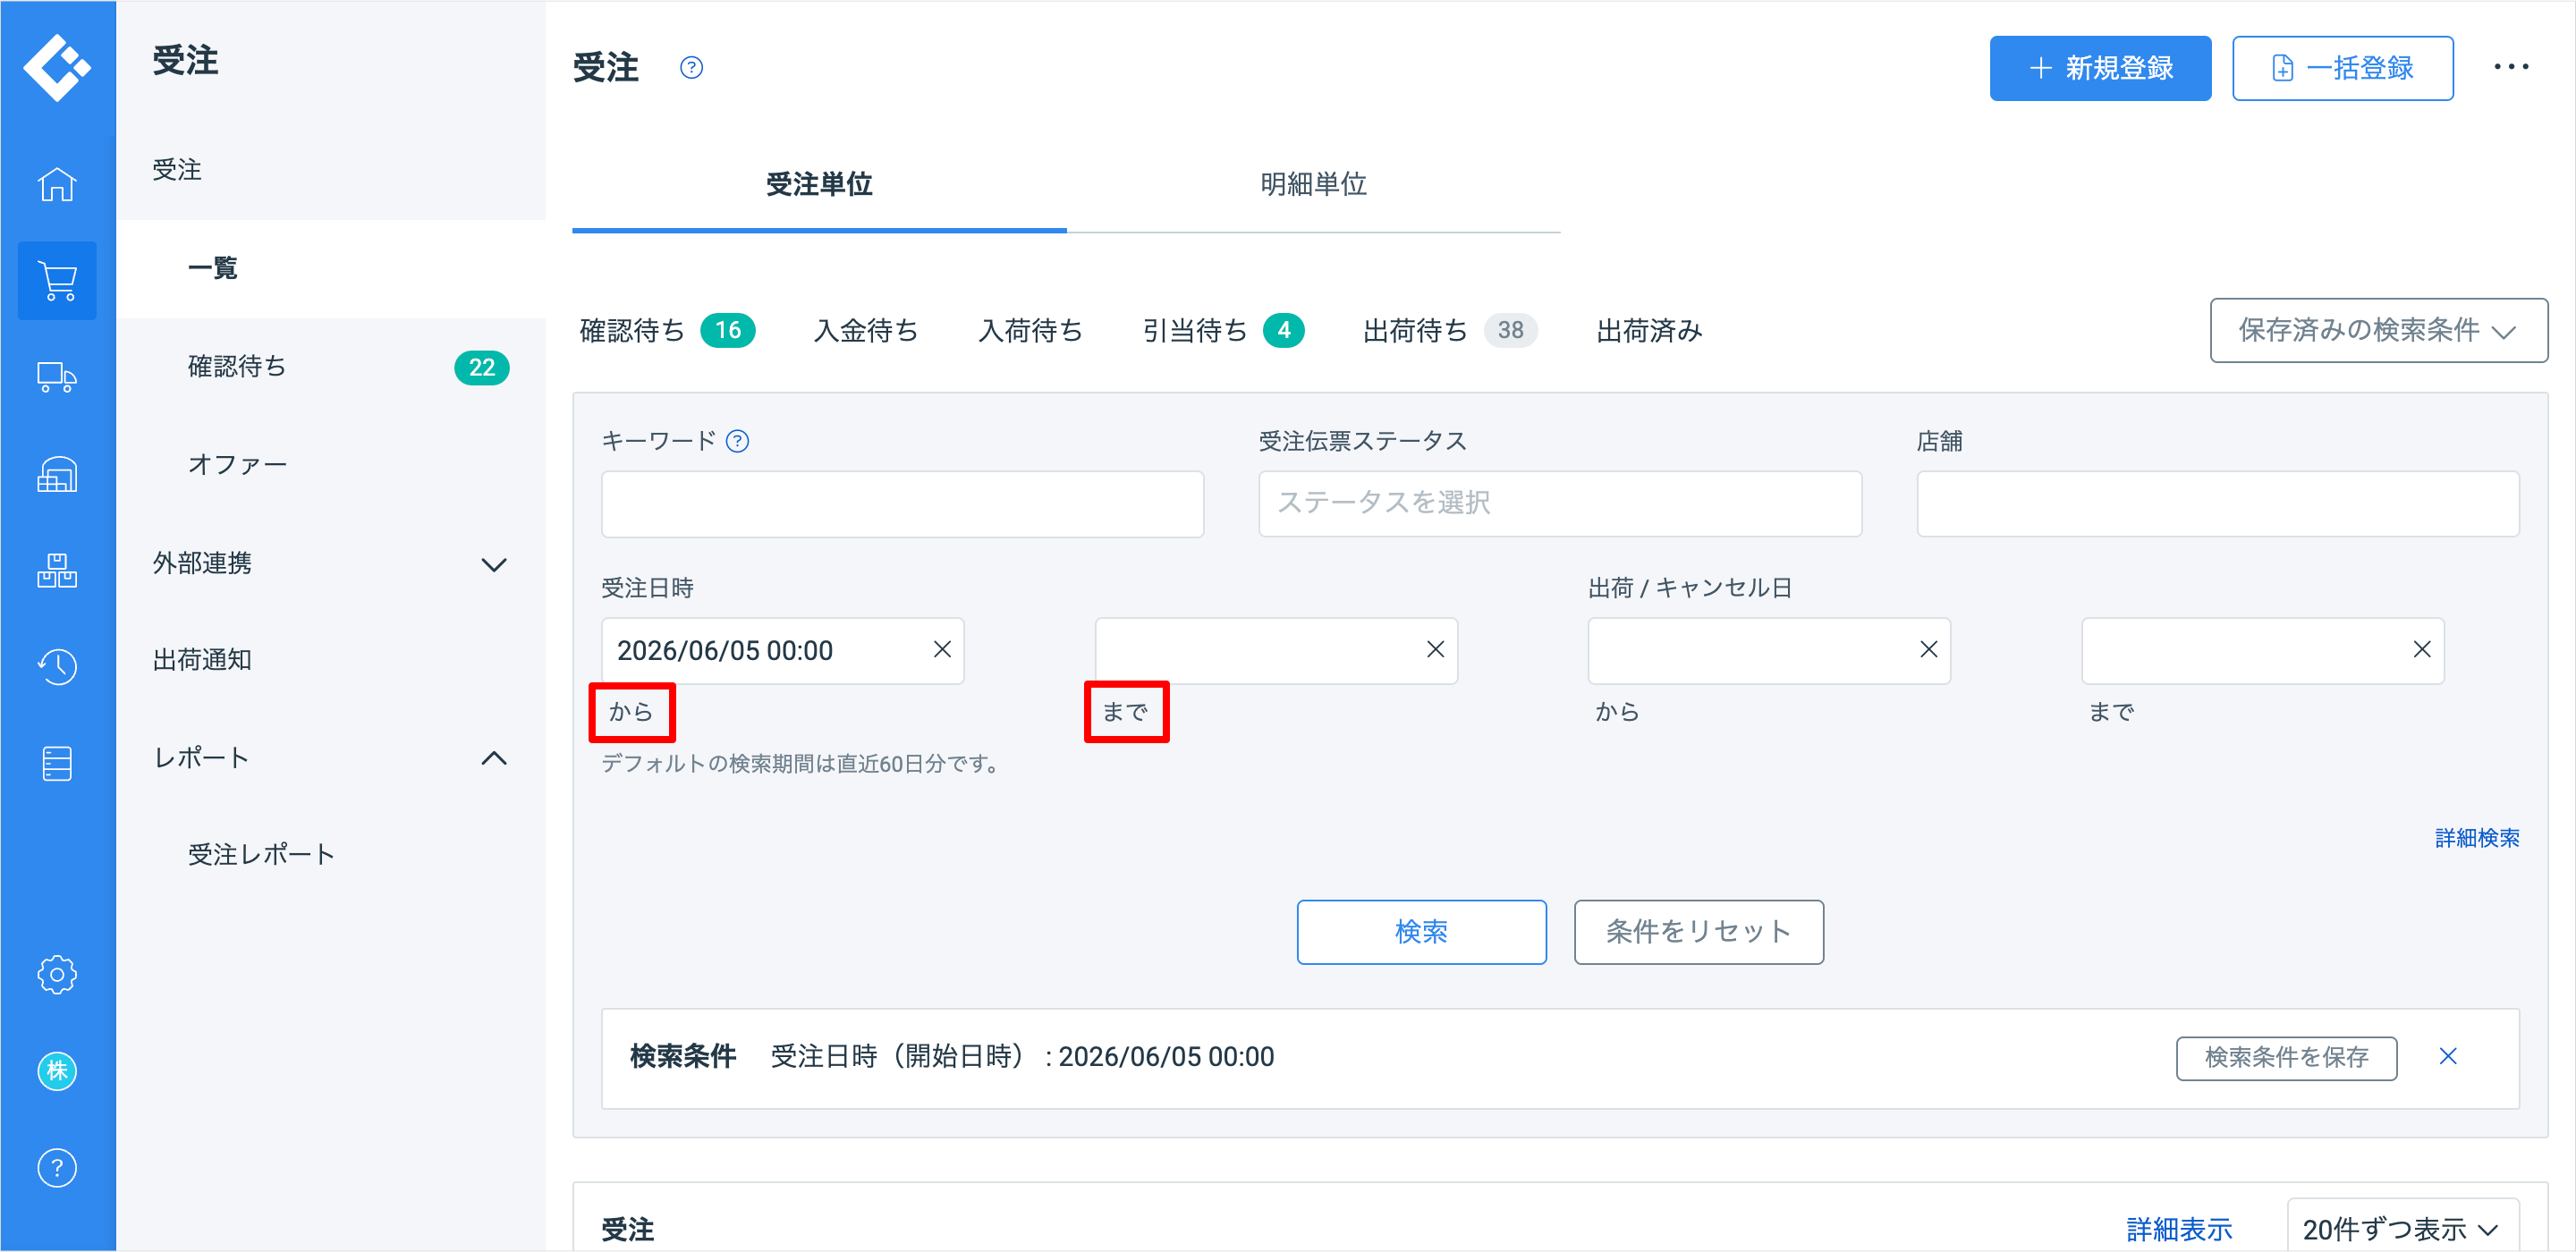Viewport: 2576px width, 1252px height.
Task: Focus the キーワード input field
Action: (x=902, y=504)
